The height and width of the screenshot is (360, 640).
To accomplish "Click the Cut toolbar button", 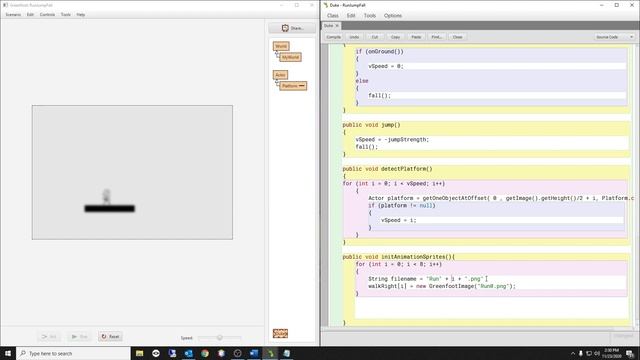I will coord(375,37).
